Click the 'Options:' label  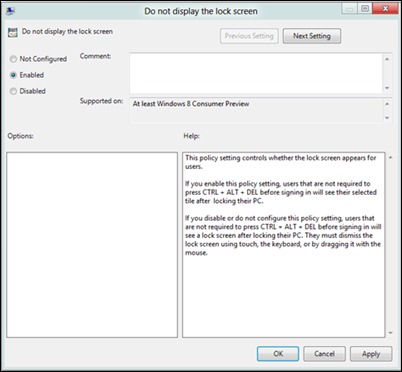[20, 136]
